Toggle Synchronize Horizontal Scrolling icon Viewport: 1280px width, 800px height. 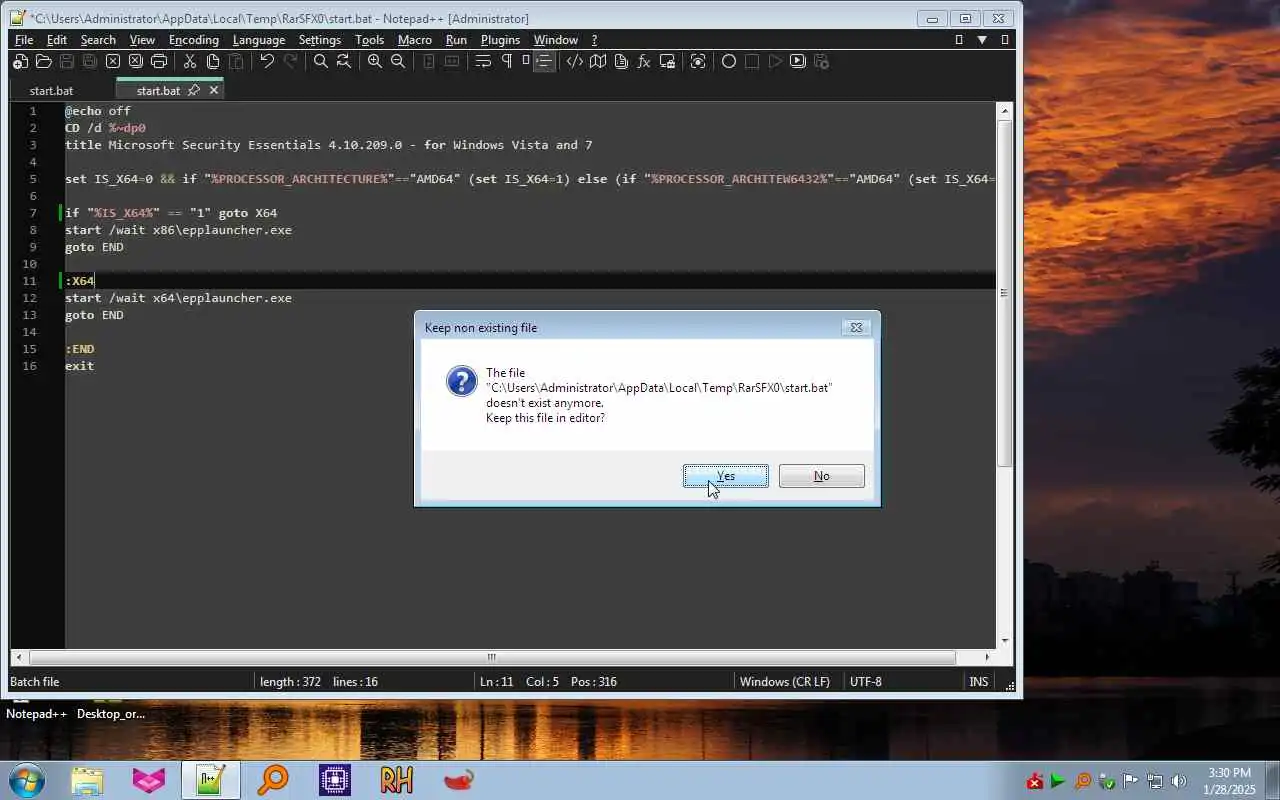452,61
